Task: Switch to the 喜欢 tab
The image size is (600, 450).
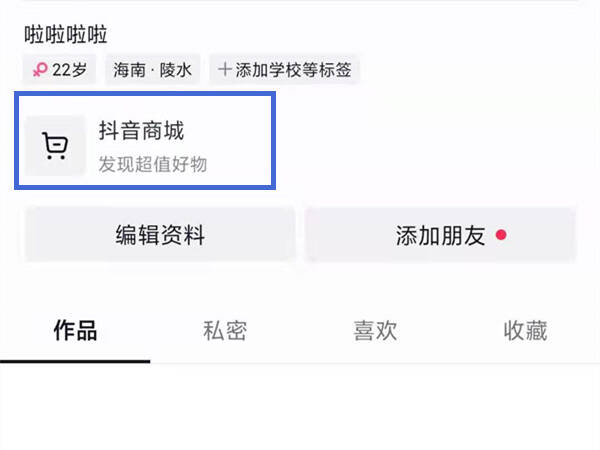Action: [x=375, y=331]
